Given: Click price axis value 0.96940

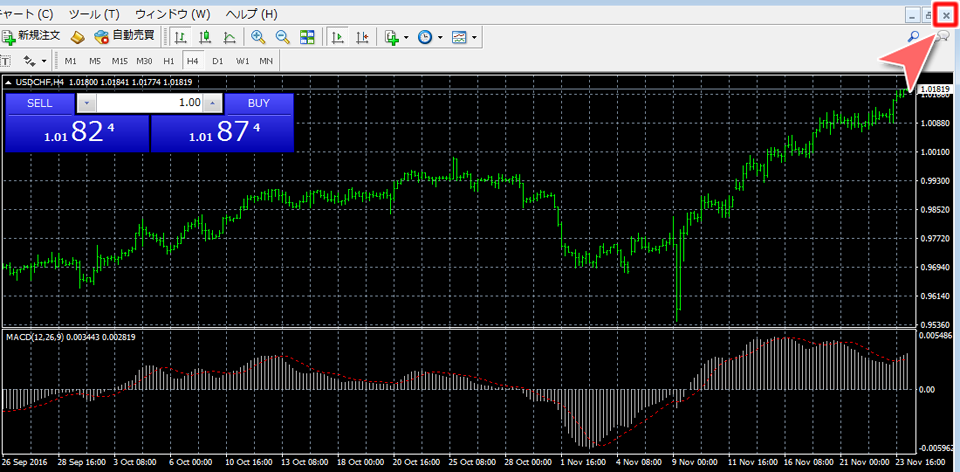Looking at the screenshot, I should click(x=934, y=268).
